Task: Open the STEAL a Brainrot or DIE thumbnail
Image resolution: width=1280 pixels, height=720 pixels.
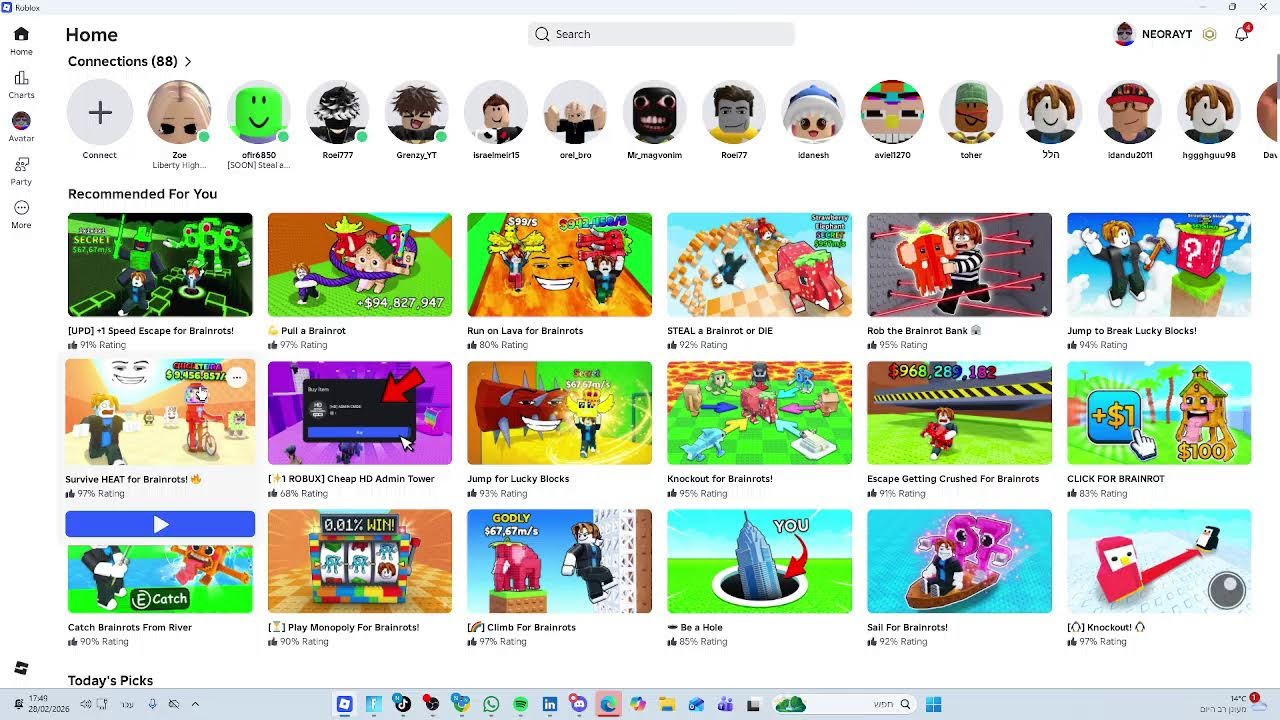Action: click(x=760, y=265)
